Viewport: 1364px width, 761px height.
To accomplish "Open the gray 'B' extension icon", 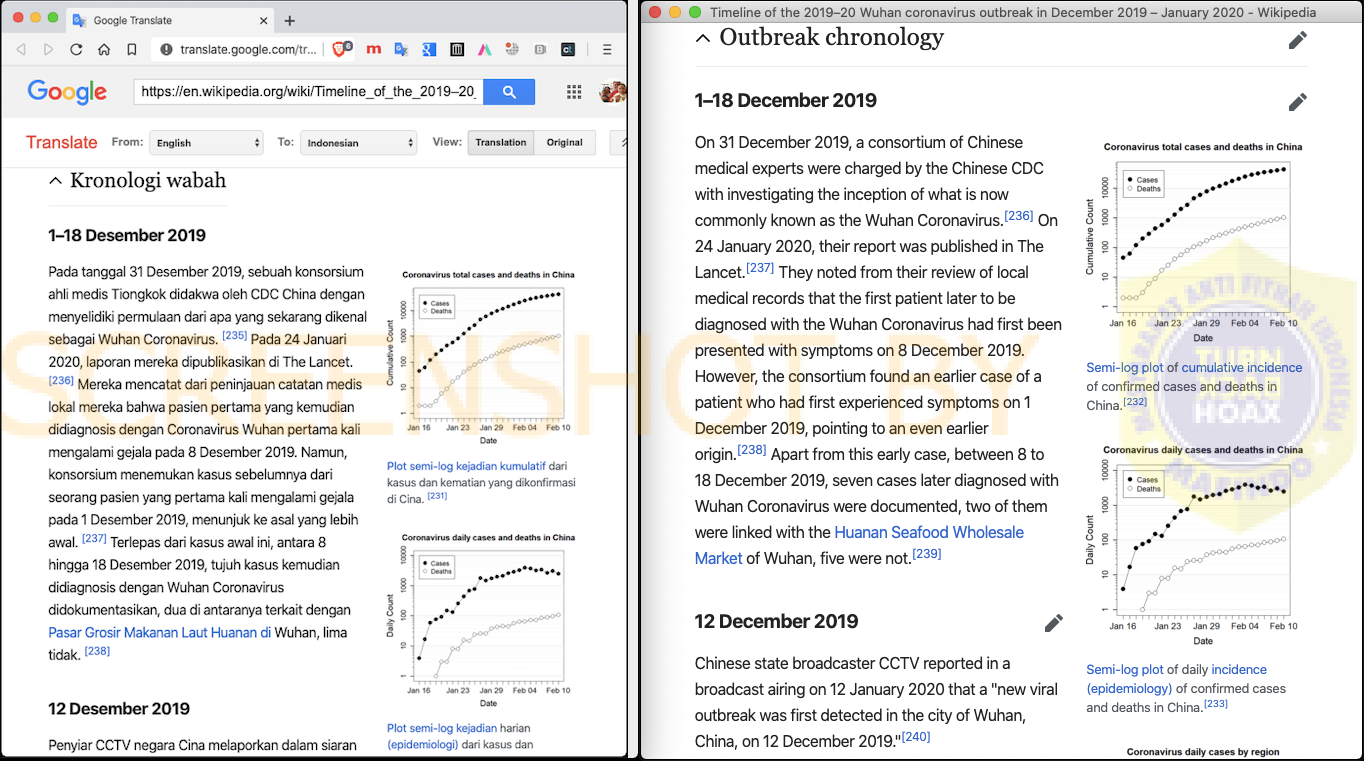I will point(540,49).
